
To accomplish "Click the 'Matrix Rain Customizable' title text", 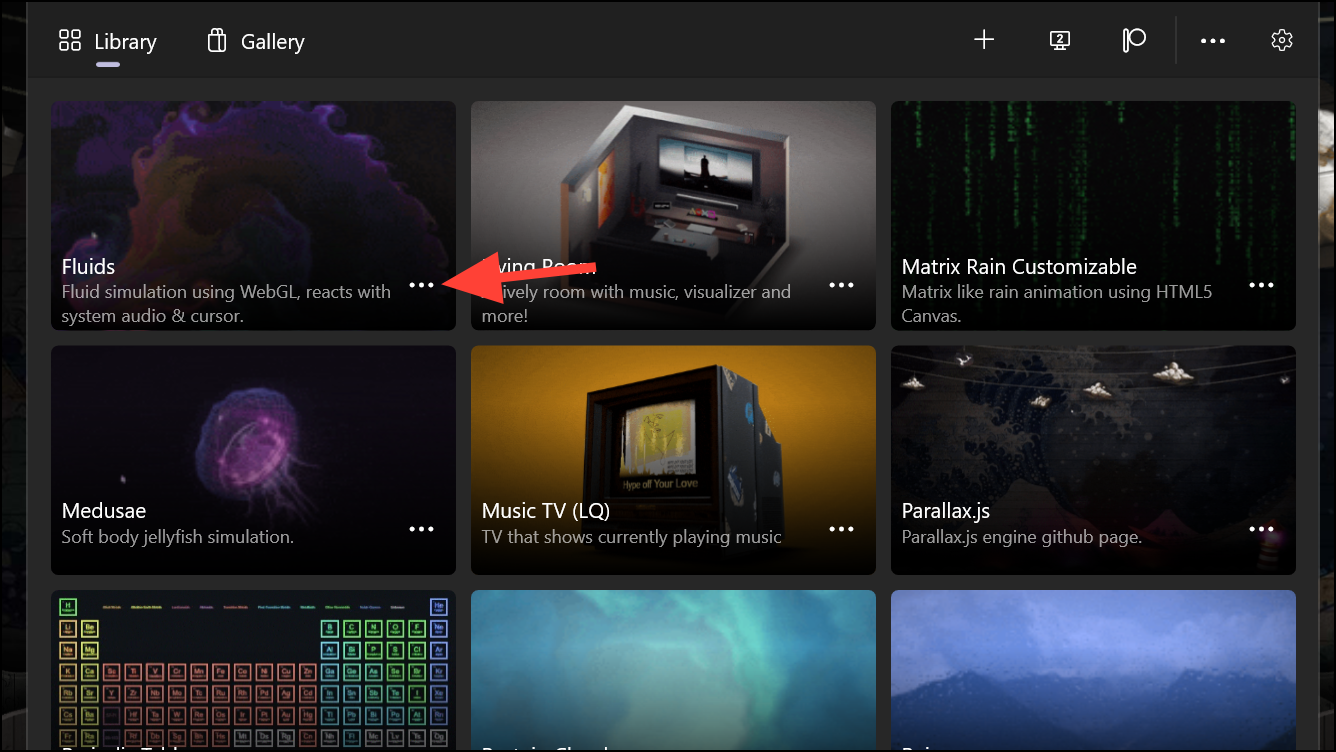I will click(x=1019, y=267).
